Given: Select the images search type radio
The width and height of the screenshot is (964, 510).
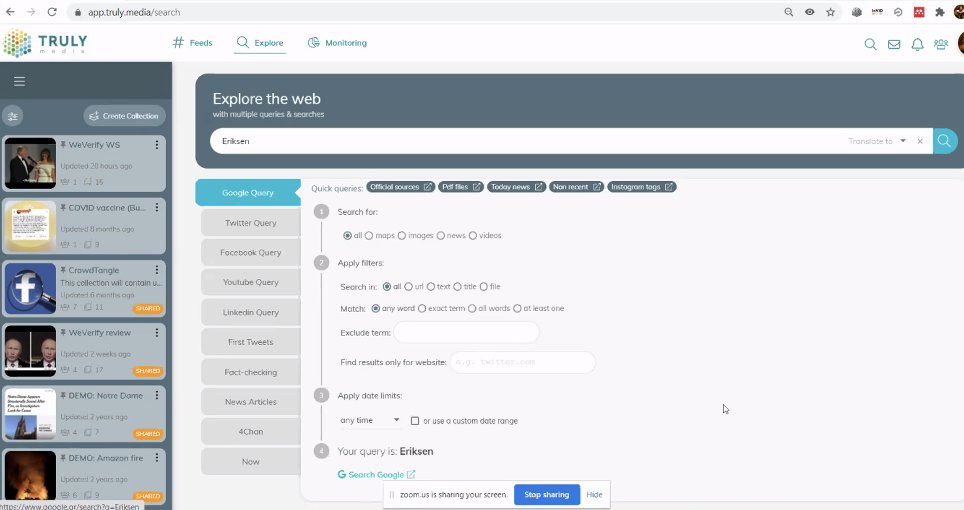Looking at the screenshot, I should pyautogui.click(x=401, y=236).
